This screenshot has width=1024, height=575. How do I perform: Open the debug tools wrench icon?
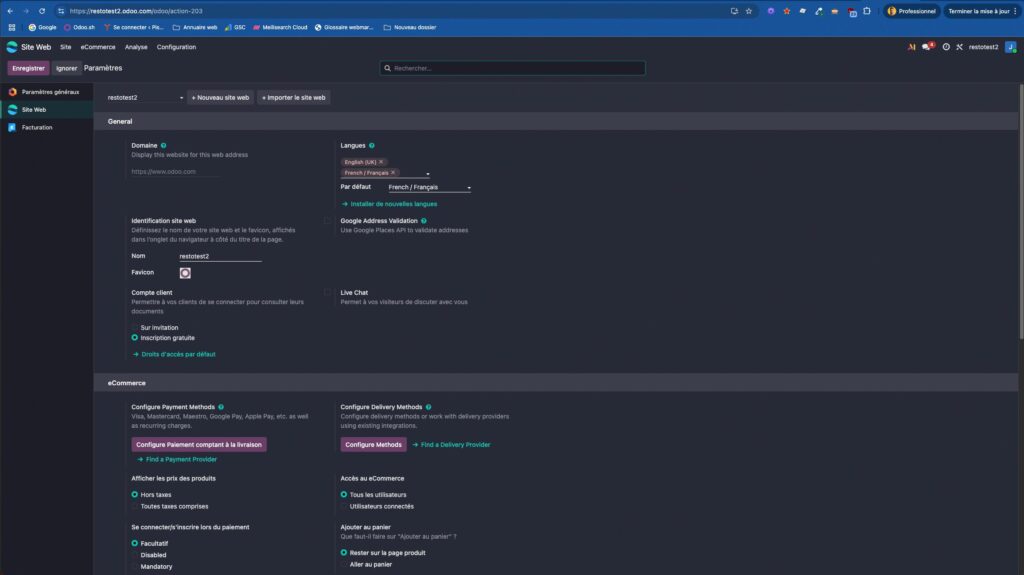959,47
